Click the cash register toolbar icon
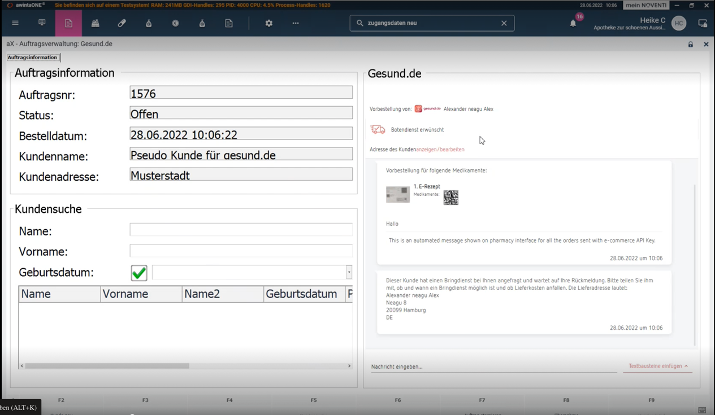Viewport: 716px width, 416px height. (95, 23)
